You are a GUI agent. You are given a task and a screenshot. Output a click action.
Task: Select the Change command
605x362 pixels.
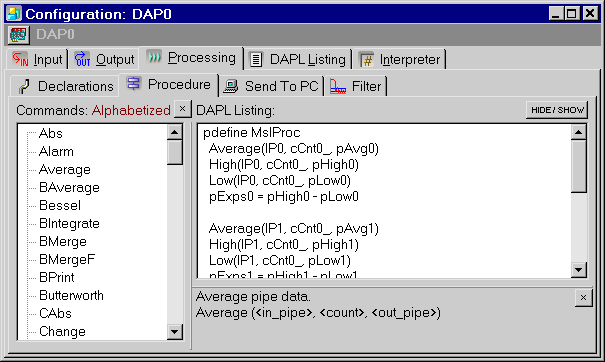pyautogui.click(x=62, y=332)
